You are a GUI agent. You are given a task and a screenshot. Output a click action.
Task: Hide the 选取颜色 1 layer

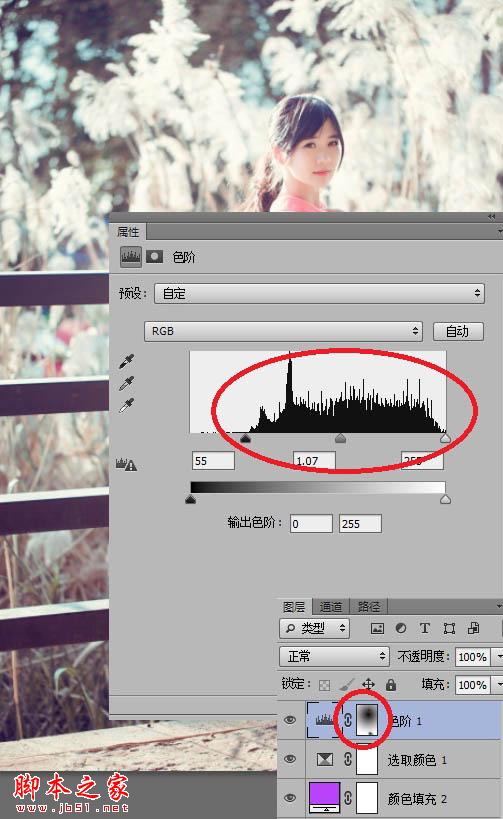pos(290,759)
